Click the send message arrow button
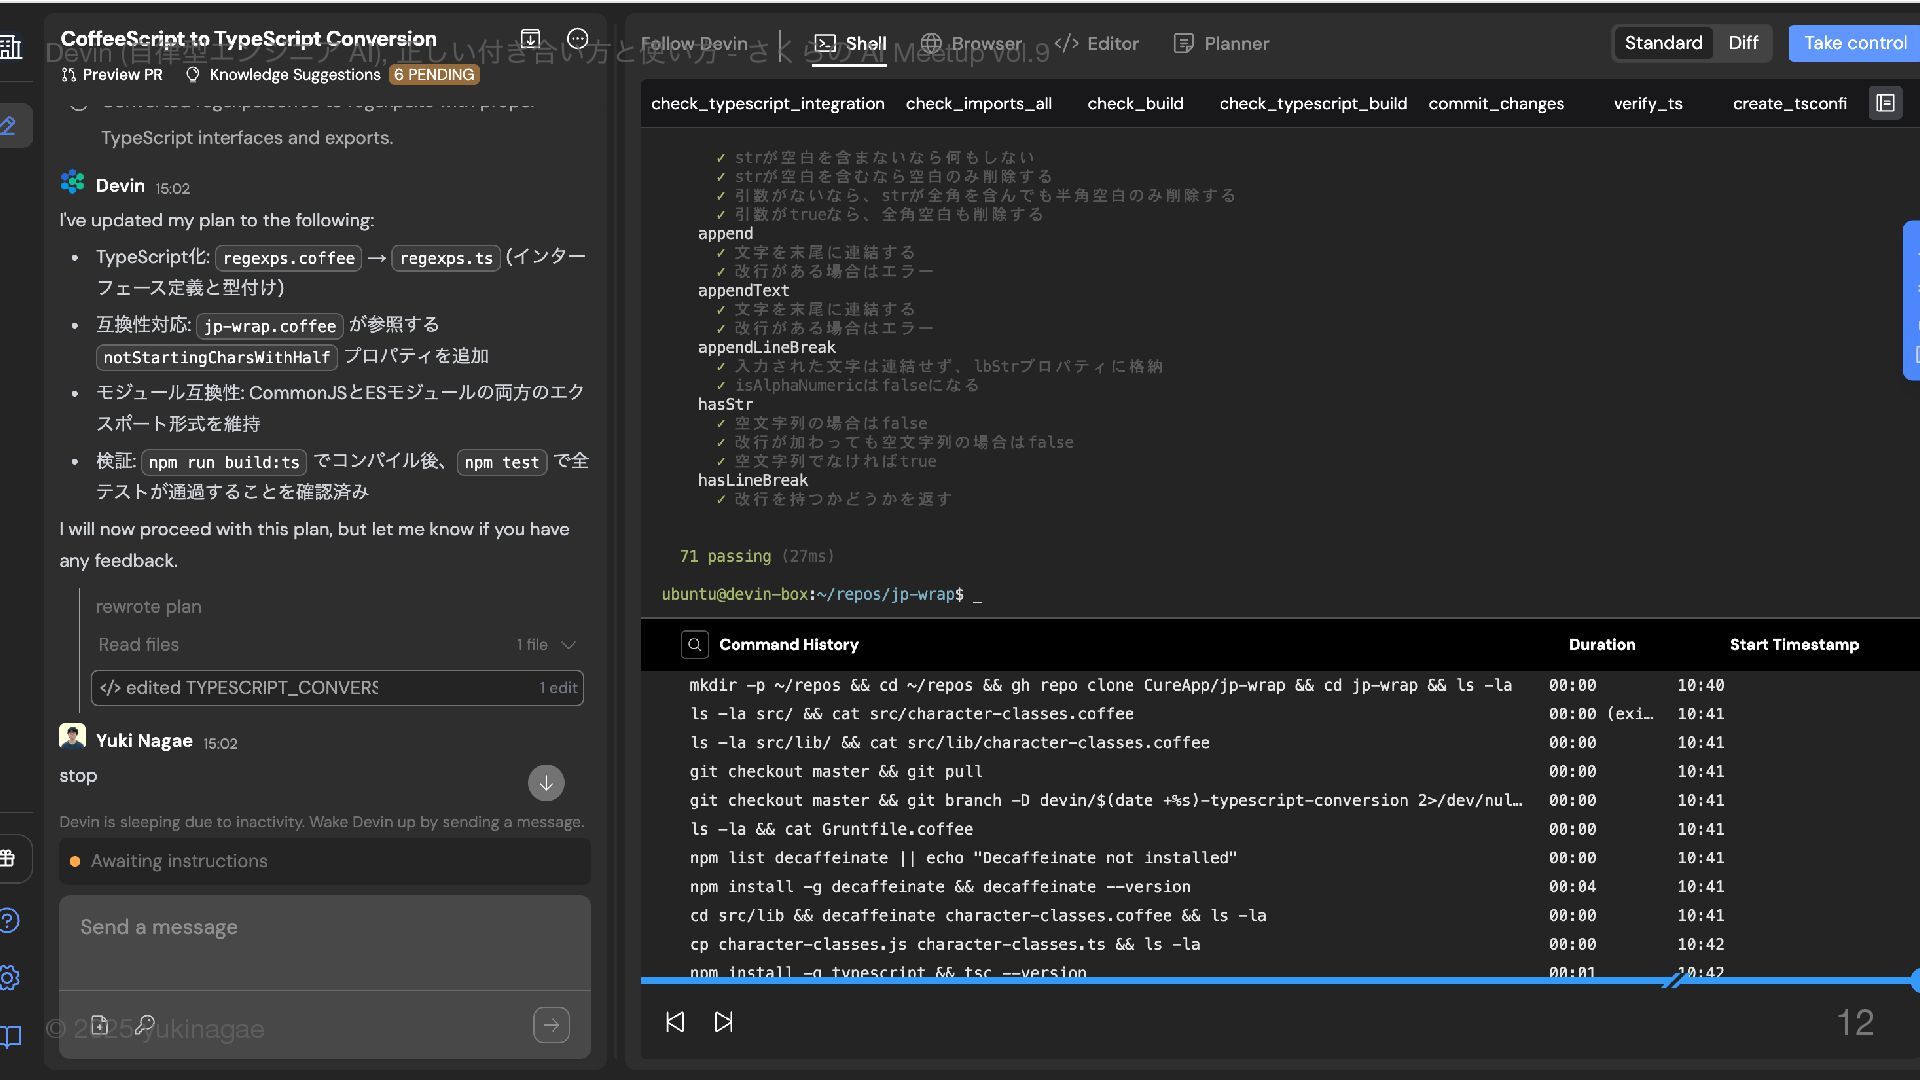This screenshot has width=1920, height=1080. coord(551,1025)
